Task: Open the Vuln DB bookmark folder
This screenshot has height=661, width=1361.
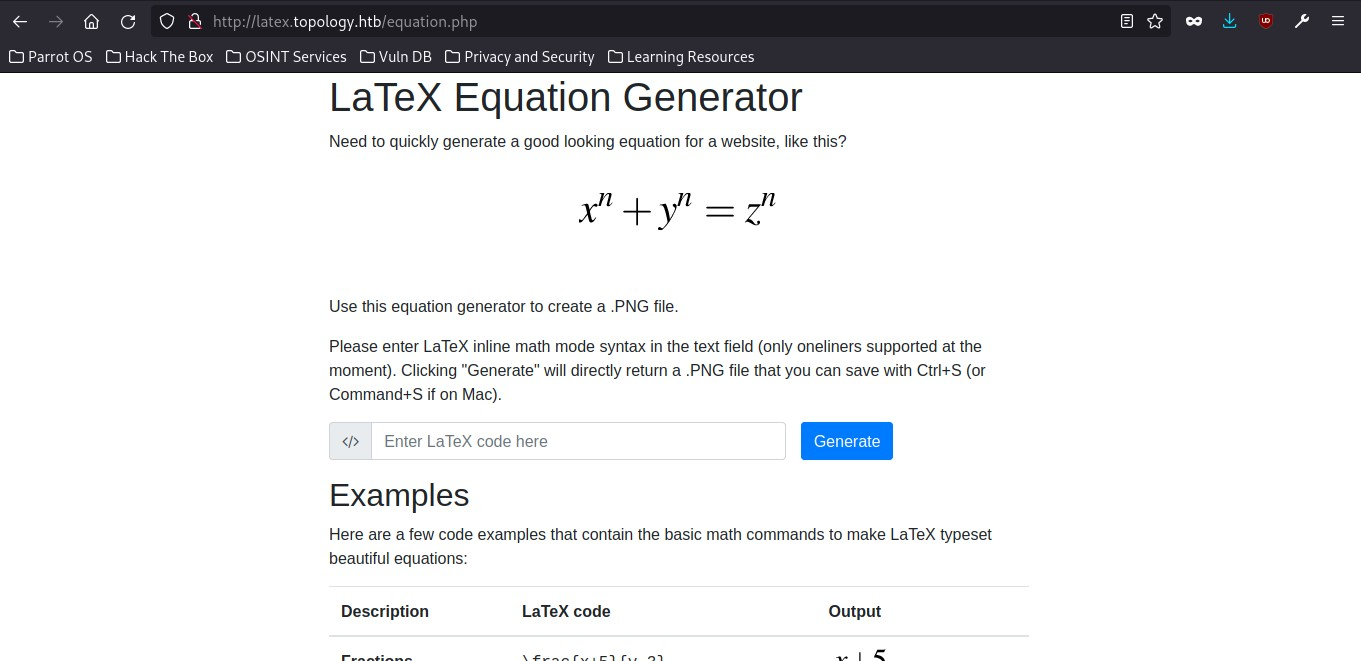Action: tap(396, 57)
